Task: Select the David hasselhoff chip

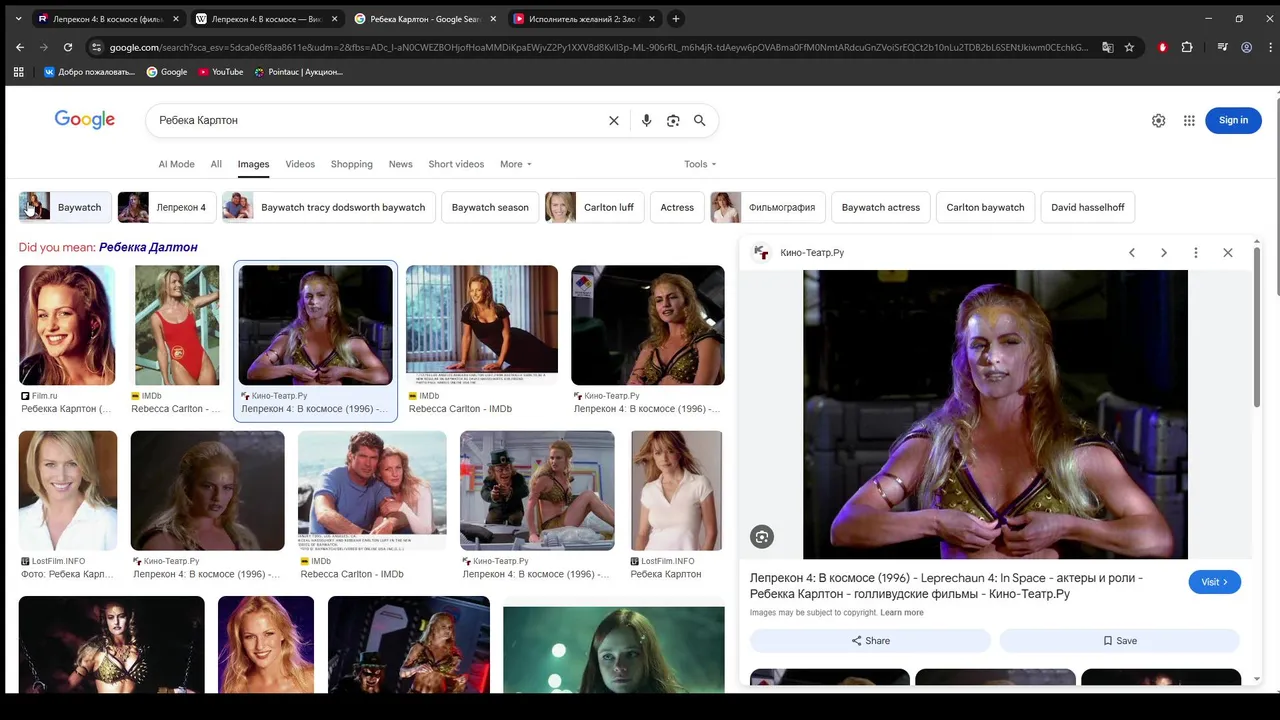Action: (x=1088, y=208)
